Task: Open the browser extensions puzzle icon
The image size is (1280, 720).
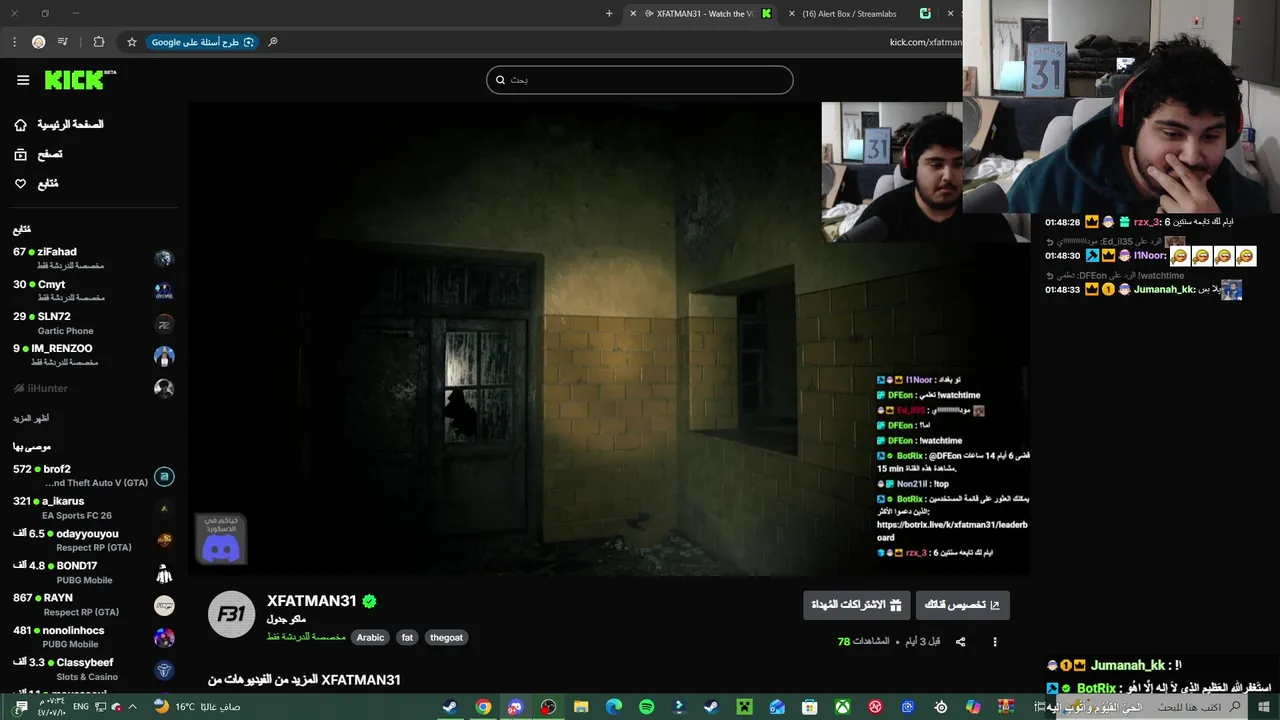Action: [x=98, y=42]
